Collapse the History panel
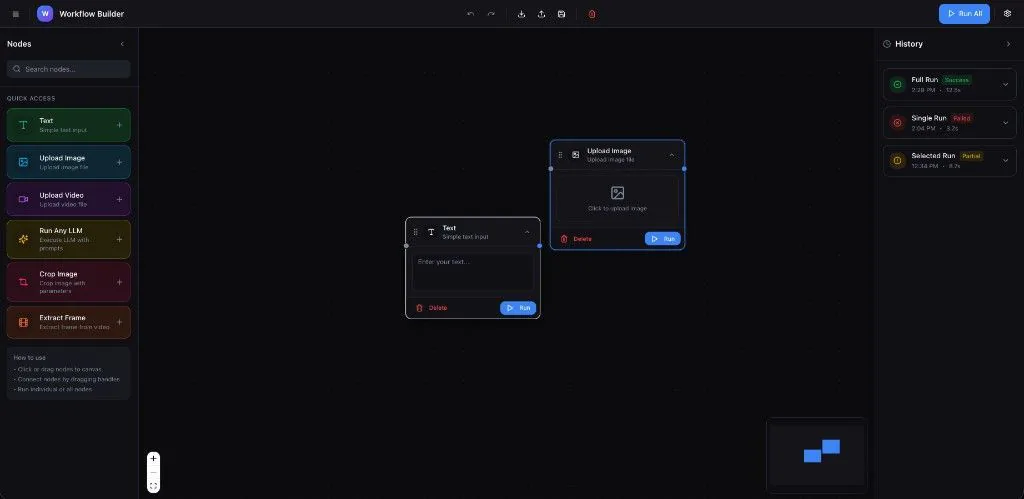This screenshot has width=1024, height=499. pos(1008,44)
